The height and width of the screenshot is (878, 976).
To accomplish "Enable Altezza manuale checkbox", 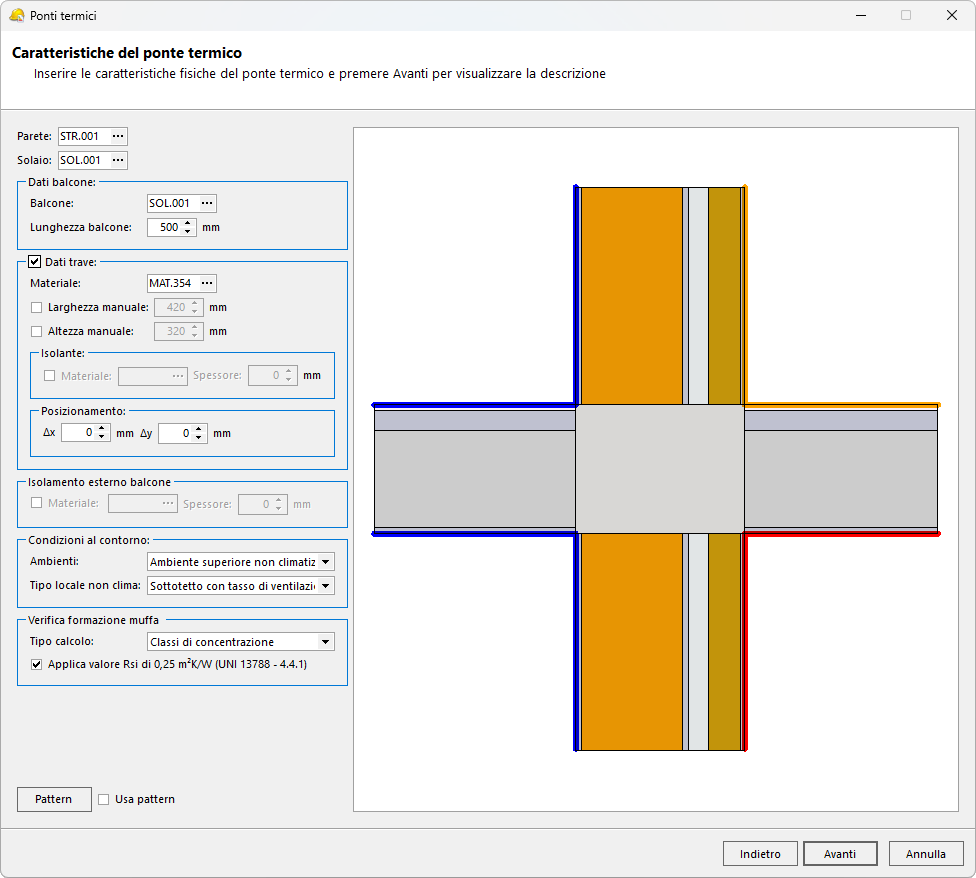I will (37, 331).
